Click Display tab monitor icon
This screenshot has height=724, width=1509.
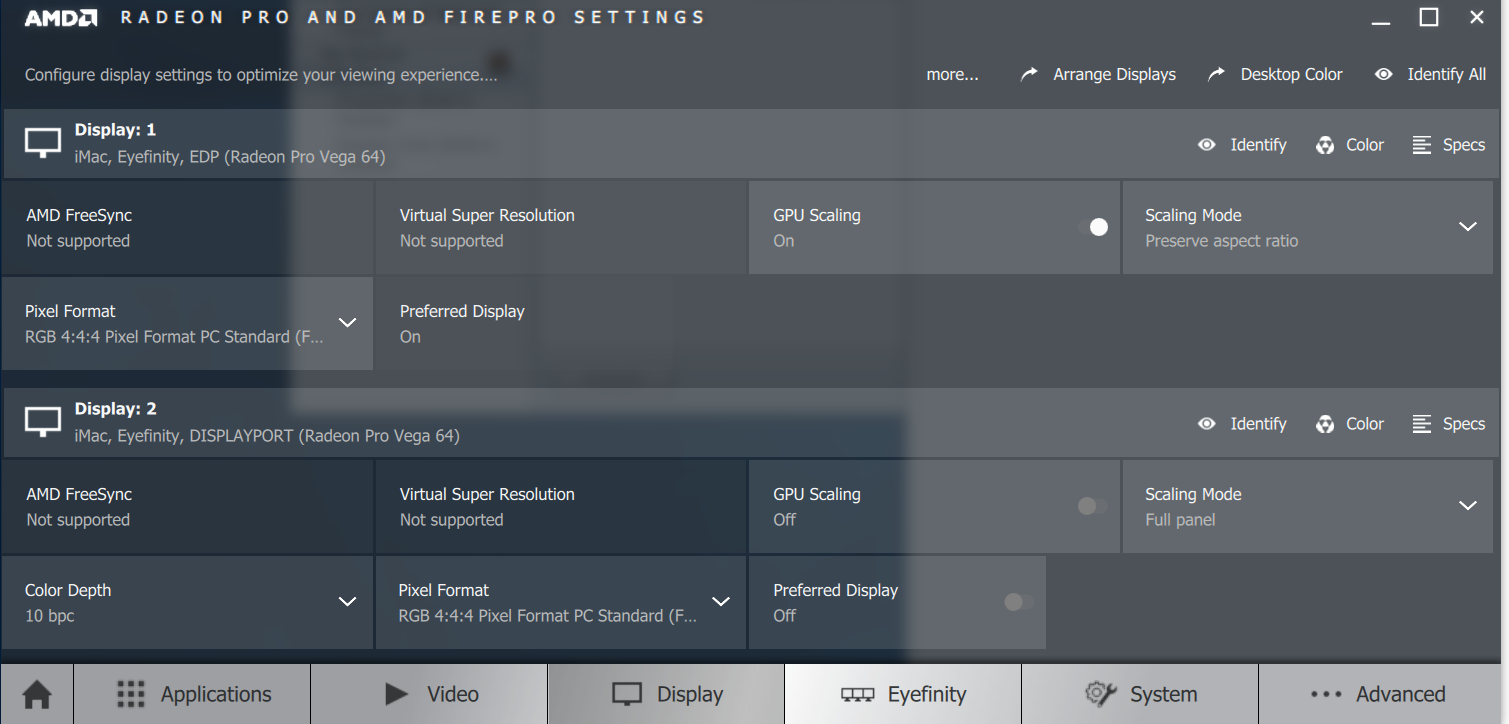tap(627, 695)
